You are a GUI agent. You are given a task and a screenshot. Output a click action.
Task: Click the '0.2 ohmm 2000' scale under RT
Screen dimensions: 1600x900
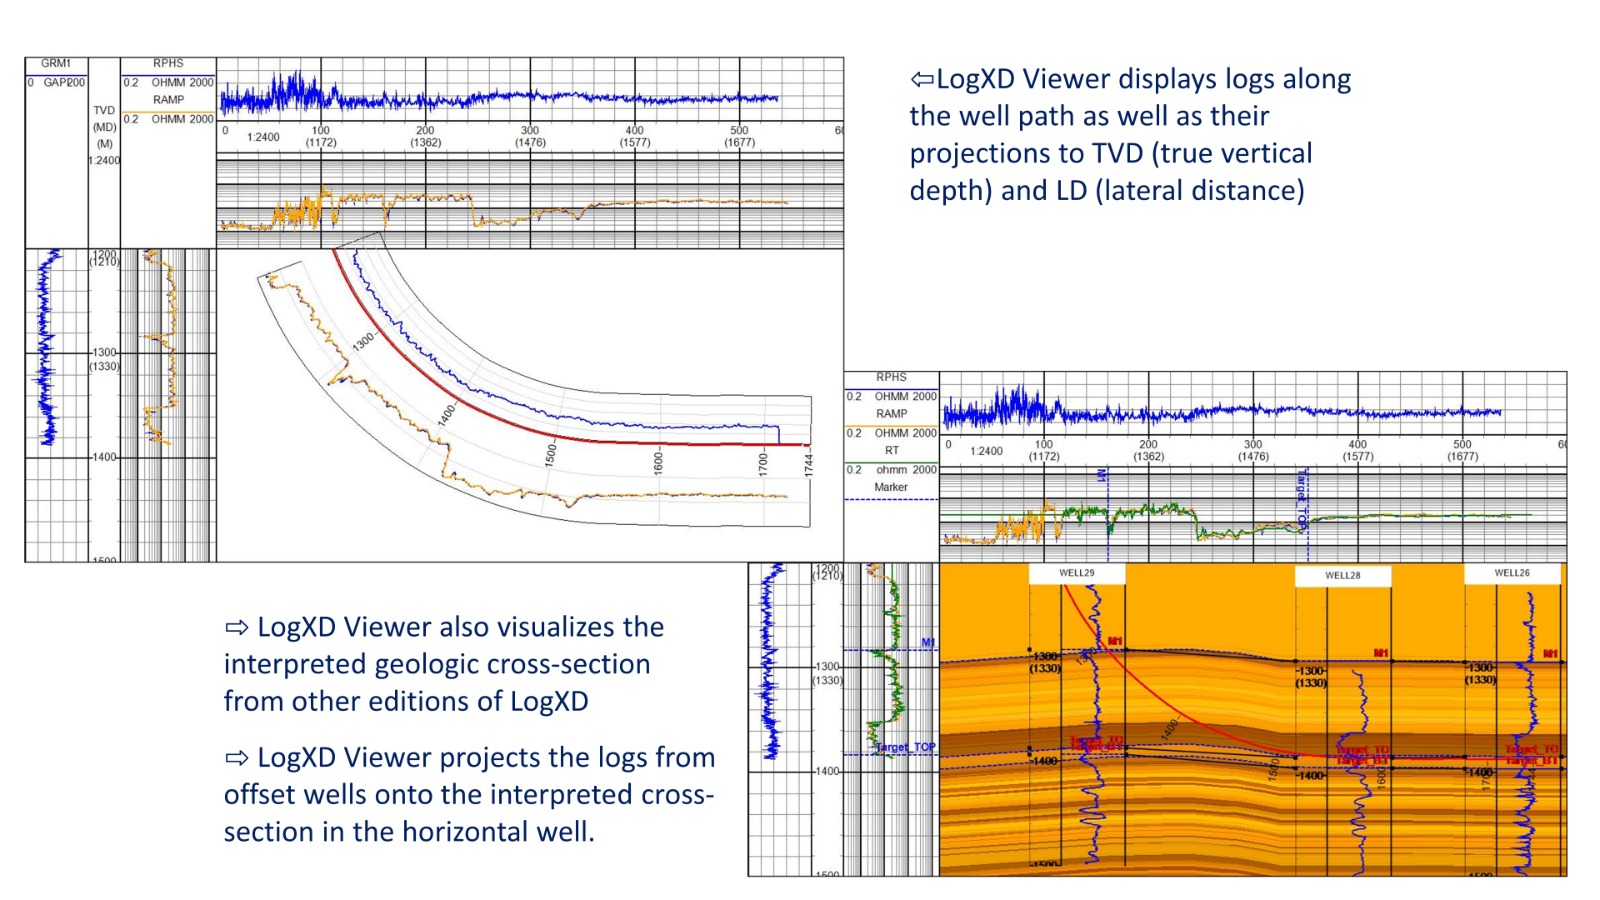pos(892,470)
